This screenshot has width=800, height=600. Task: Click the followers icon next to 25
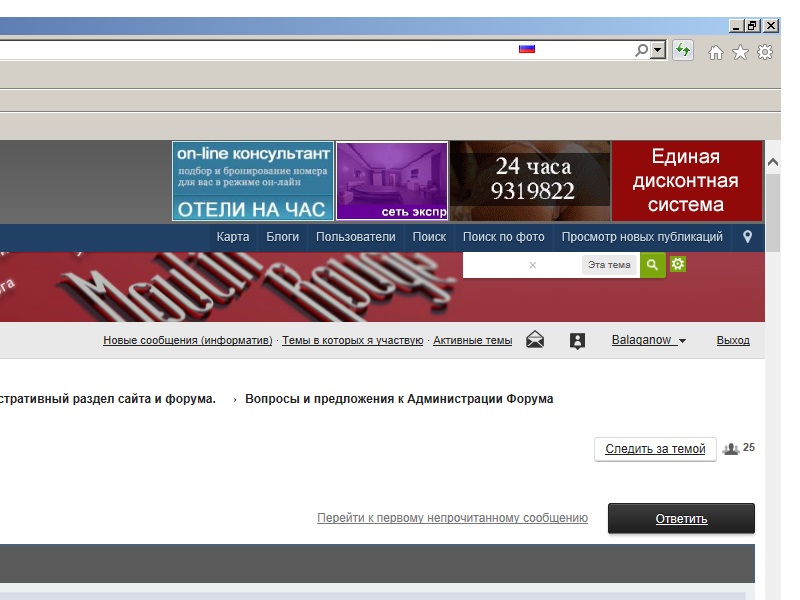tap(731, 449)
